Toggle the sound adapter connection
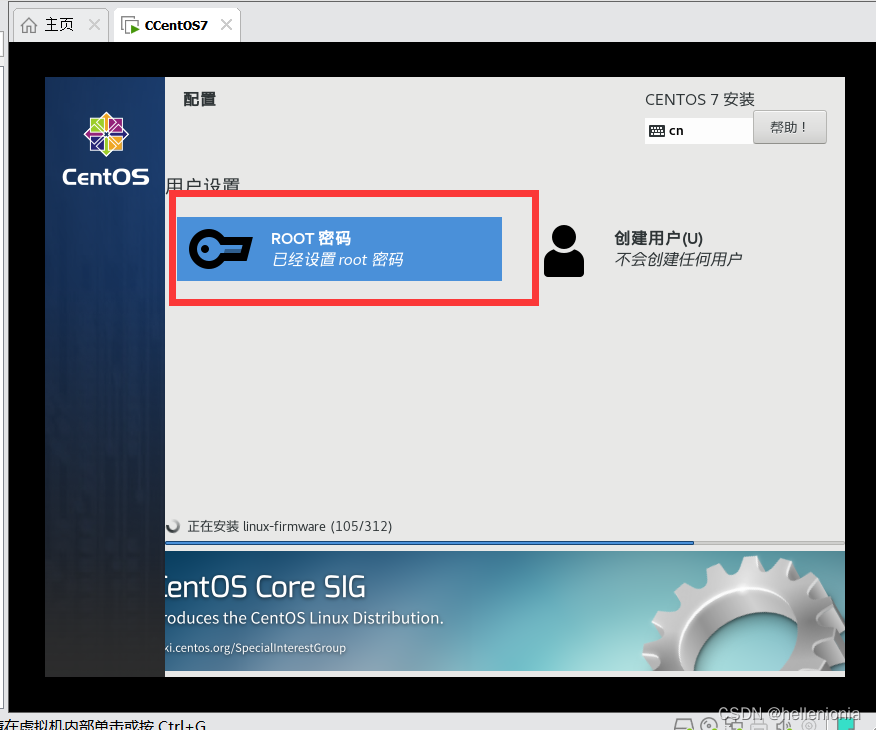This screenshot has height=730, width=876. pyautogui.click(x=785, y=724)
